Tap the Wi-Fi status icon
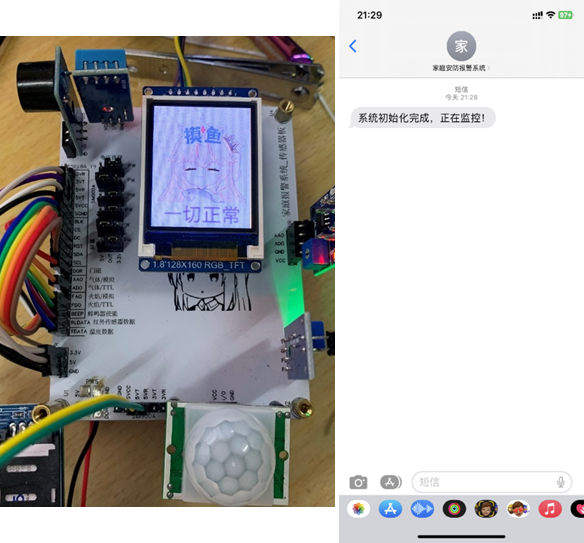 (550, 15)
